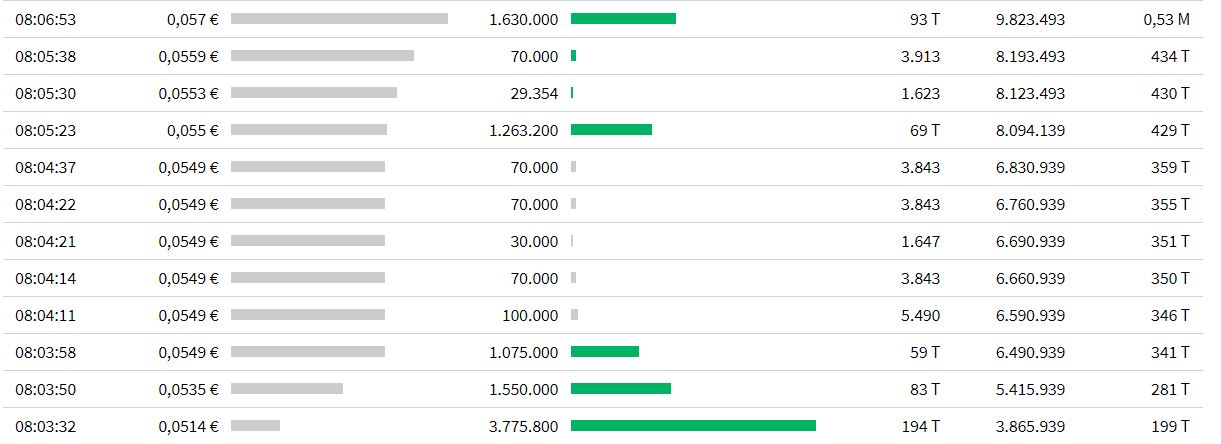Viewport: 1221px width, 444px height.
Task: Select the 8.094.139 cumulative value
Action: tap(1030, 131)
